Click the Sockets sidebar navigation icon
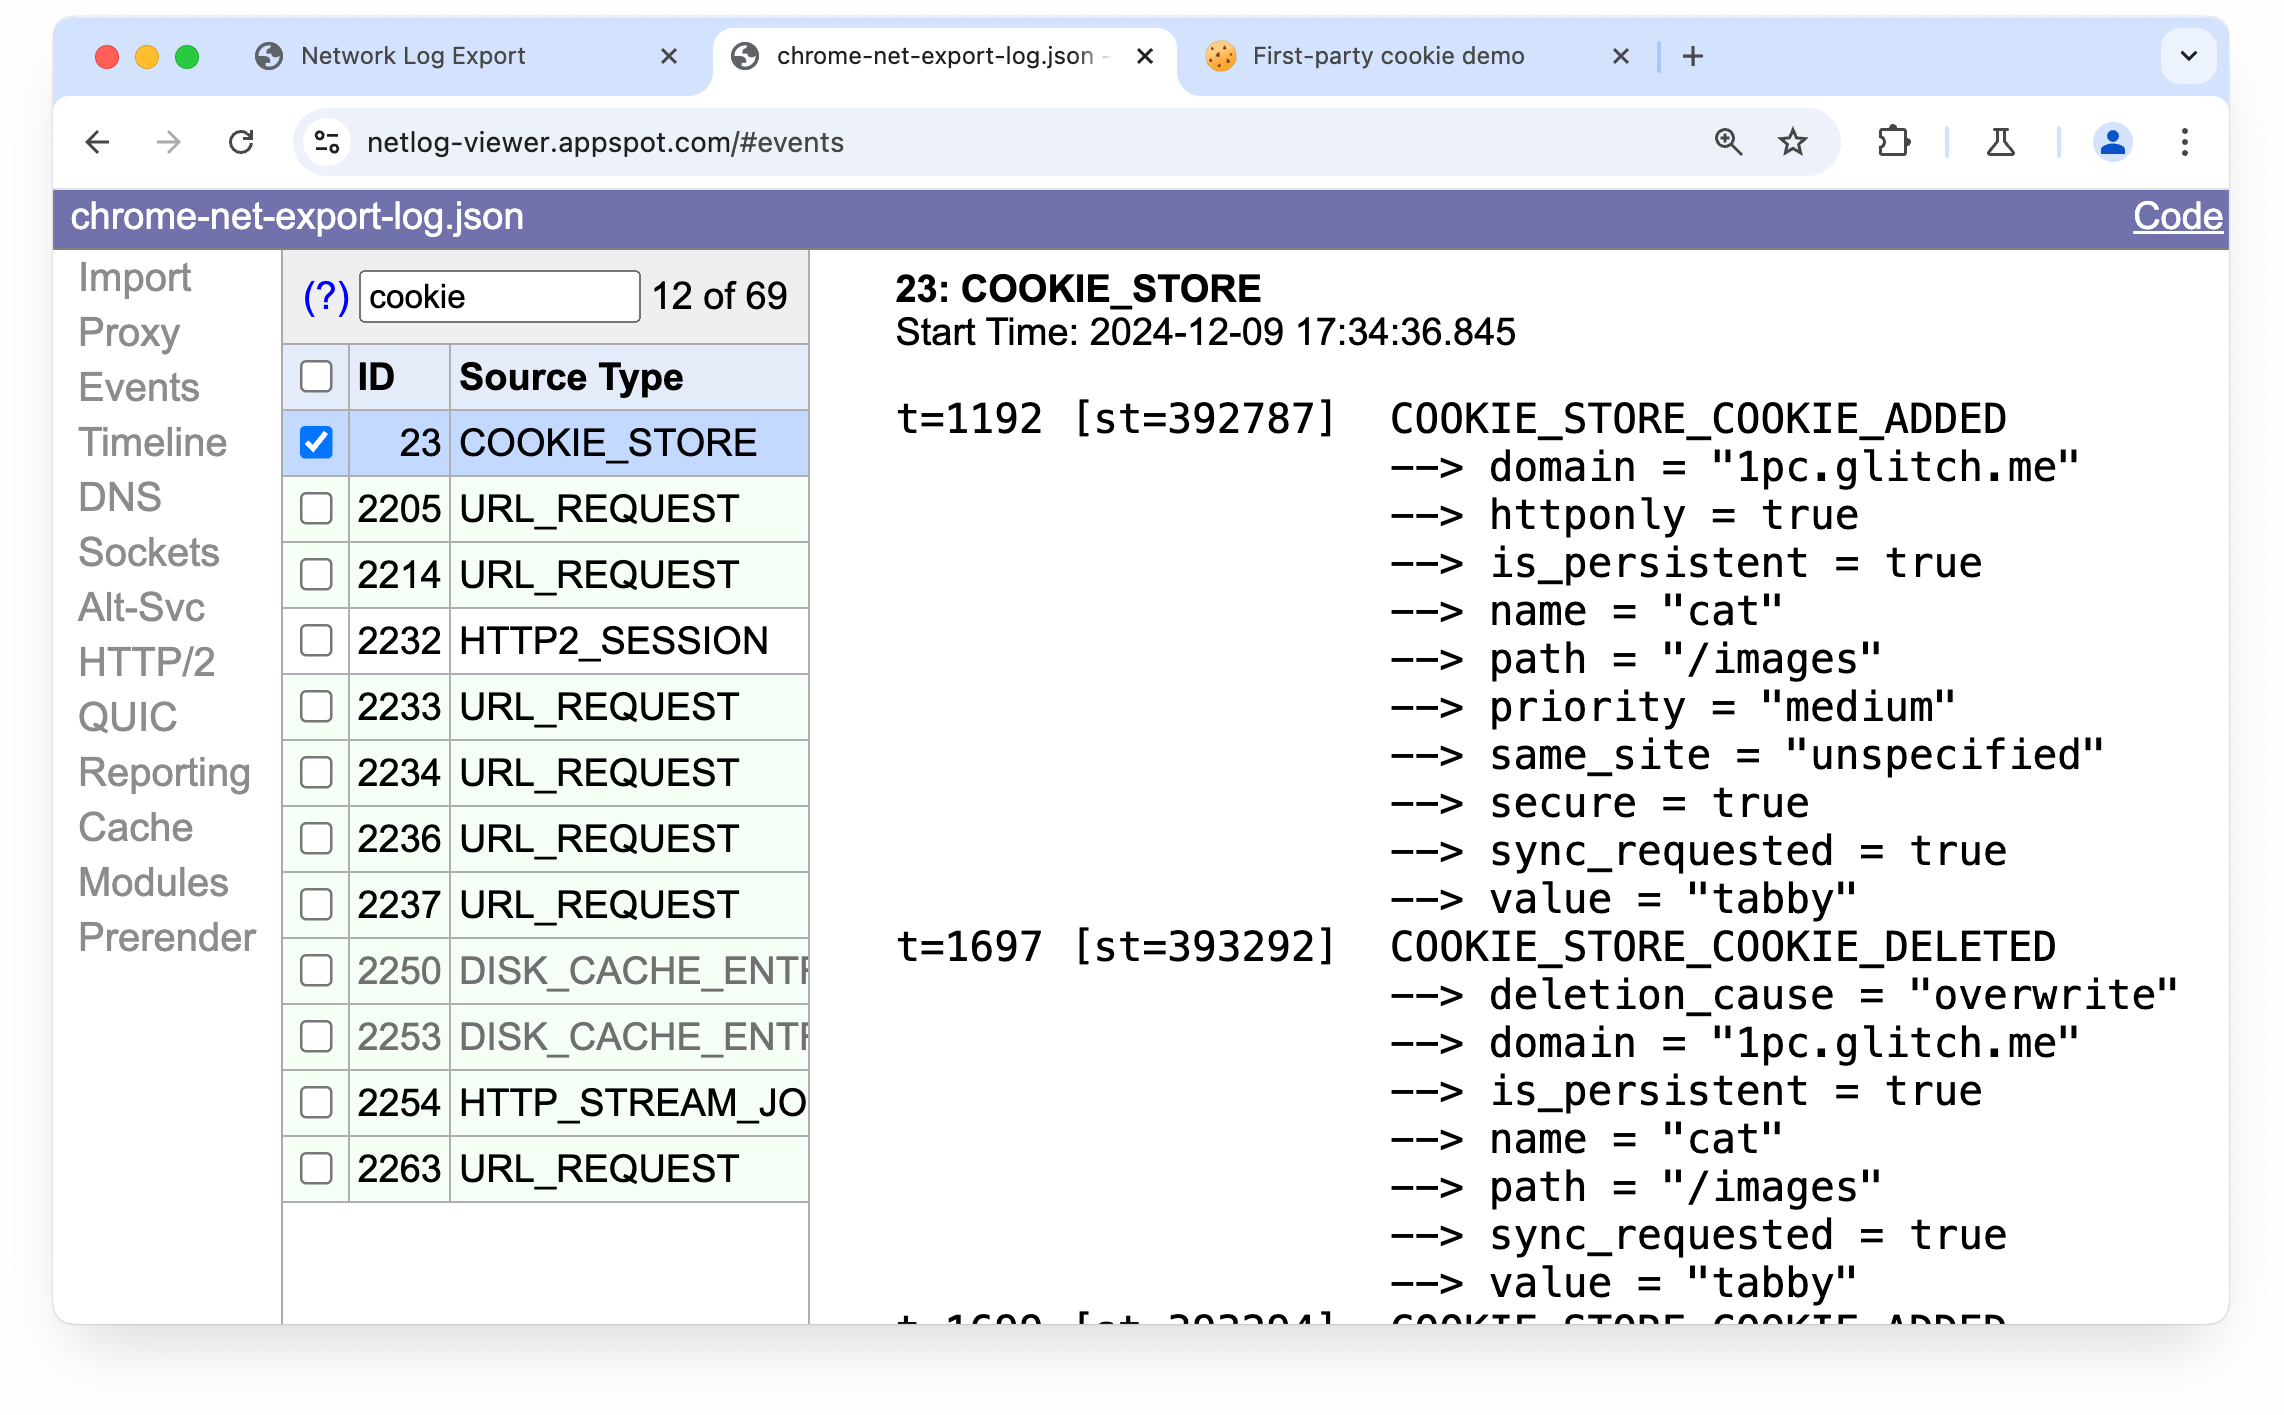 click(145, 553)
